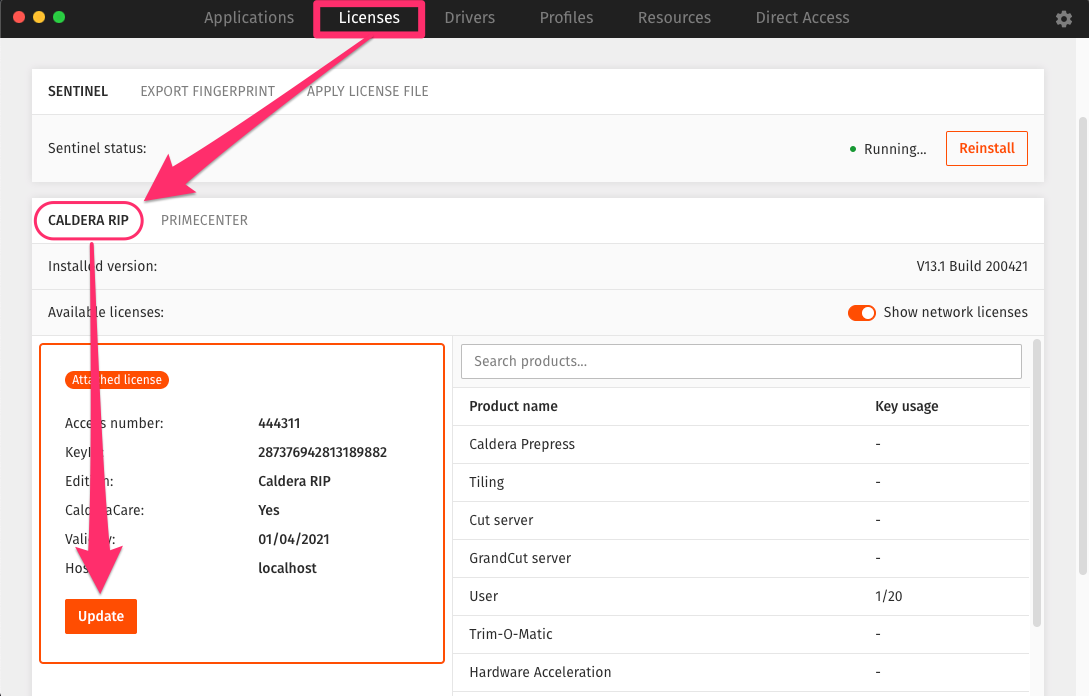Click the Reinstall button
Viewport: 1089px width, 696px height.
(986, 148)
